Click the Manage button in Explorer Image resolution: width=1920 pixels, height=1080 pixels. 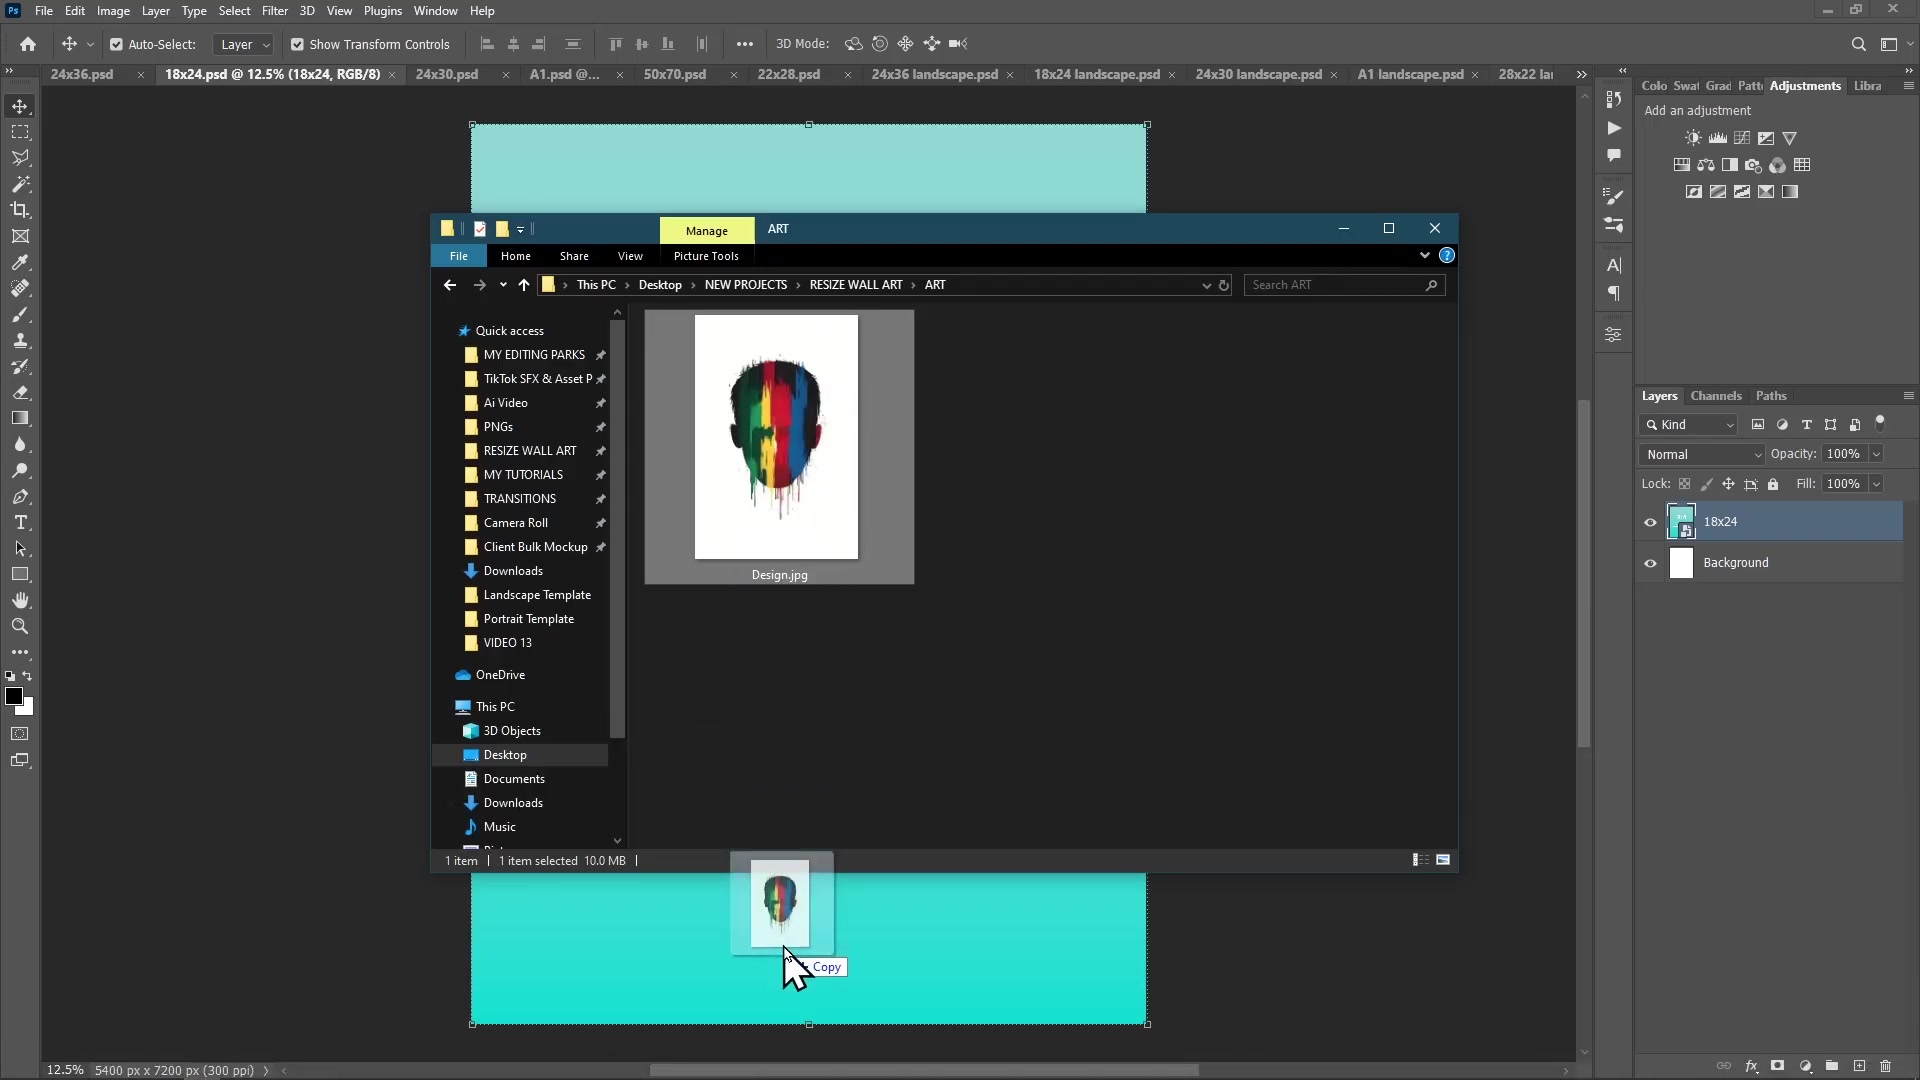[707, 230]
